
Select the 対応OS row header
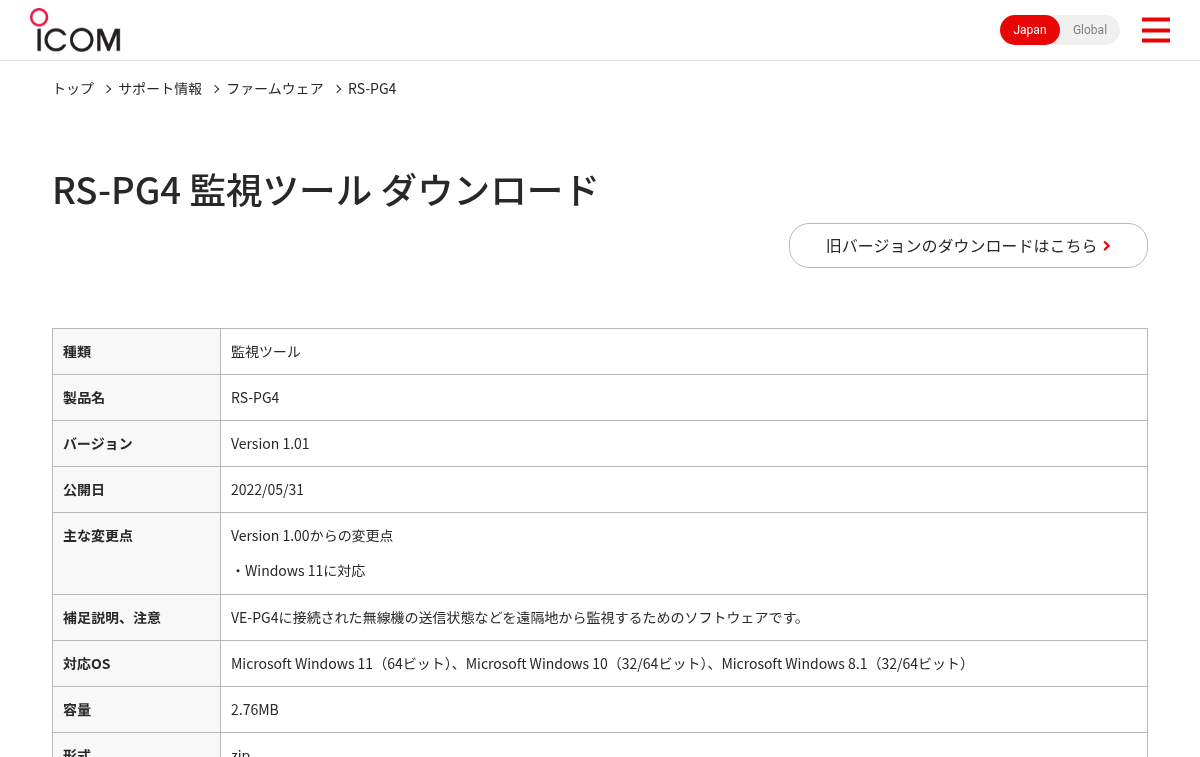(x=137, y=664)
